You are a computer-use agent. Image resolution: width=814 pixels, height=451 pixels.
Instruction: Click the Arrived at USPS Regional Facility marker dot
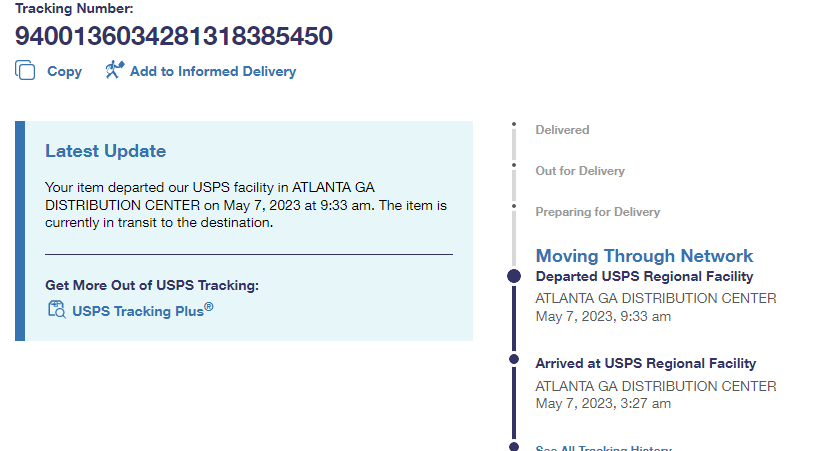(514, 359)
